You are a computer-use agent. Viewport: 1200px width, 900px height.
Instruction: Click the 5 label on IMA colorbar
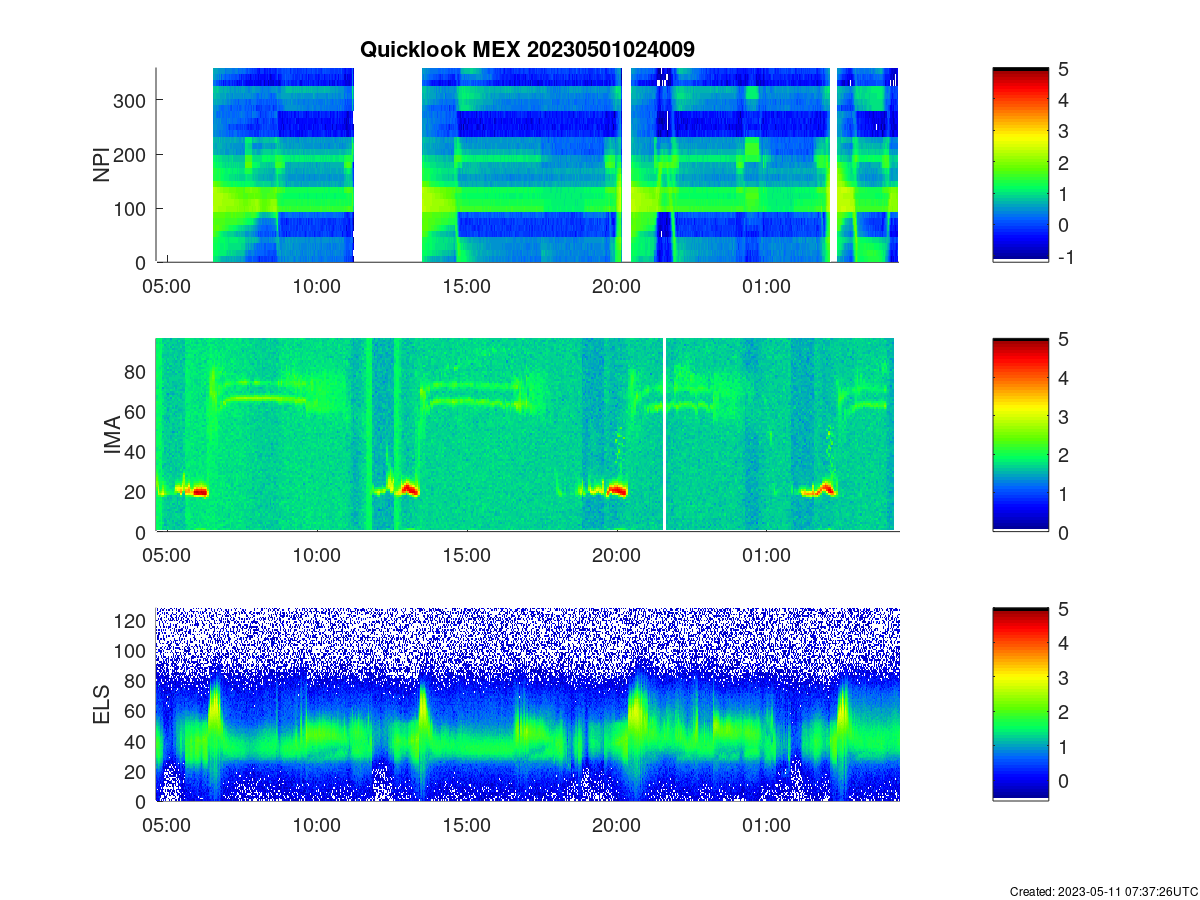(x=1064, y=339)
